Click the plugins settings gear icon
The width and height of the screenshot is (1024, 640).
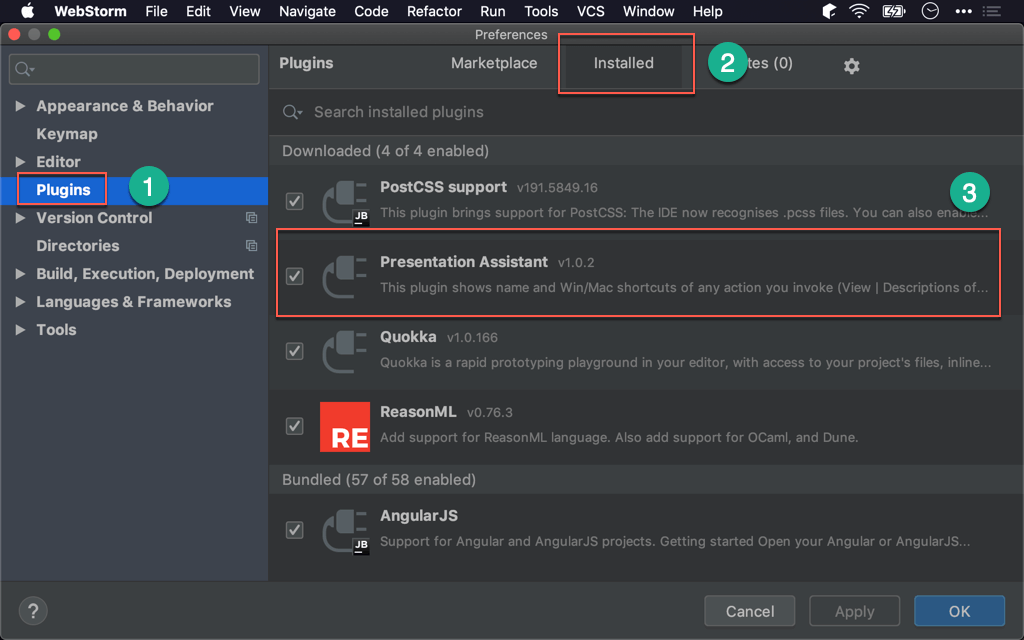pyautogui.click(x=851, y=66)
